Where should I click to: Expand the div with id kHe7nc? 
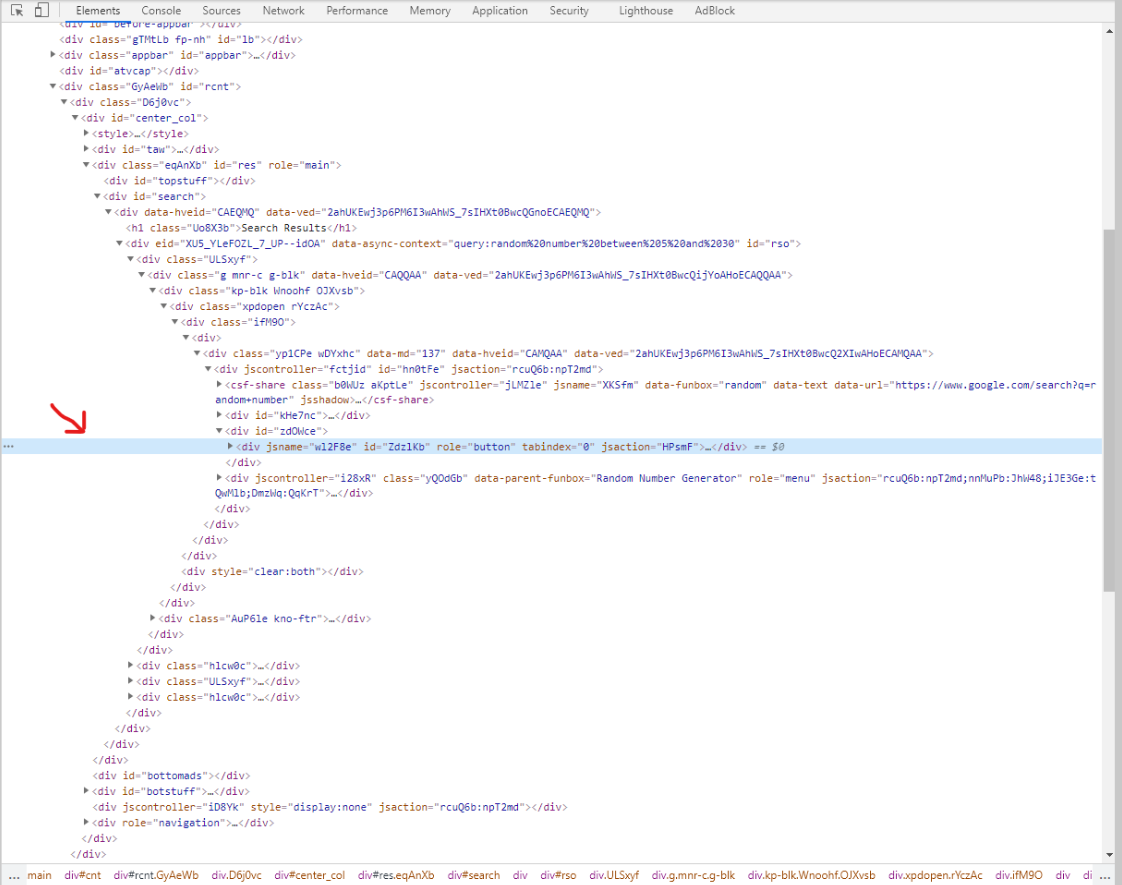tap(219, 415)
